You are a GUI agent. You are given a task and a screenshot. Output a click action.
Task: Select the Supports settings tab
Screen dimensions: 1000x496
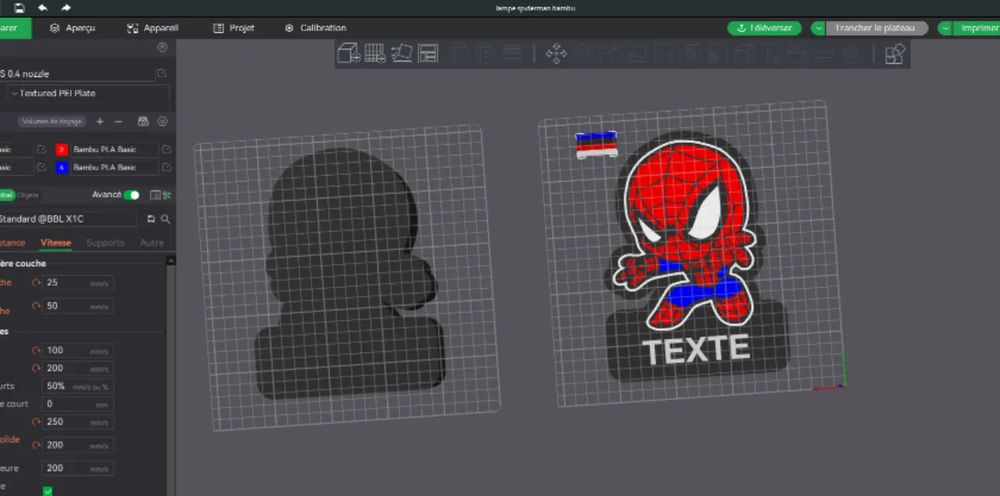click(x=105, y=243)
